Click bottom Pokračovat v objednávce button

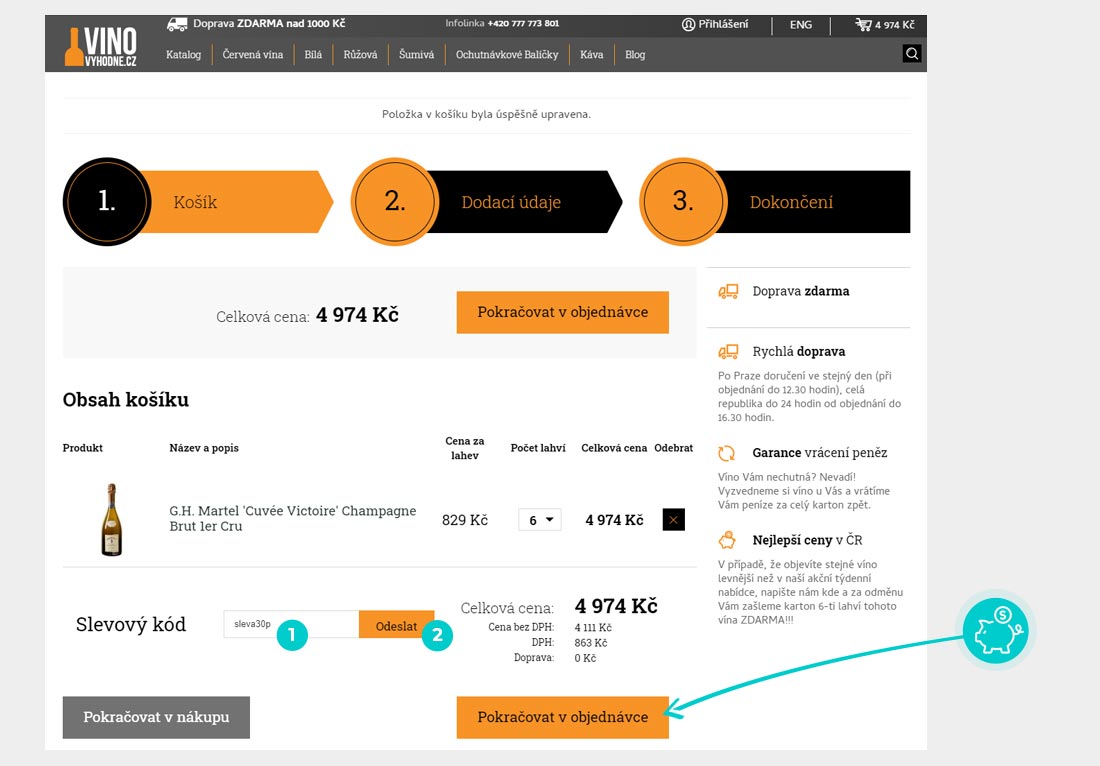[x=562, y=717]
